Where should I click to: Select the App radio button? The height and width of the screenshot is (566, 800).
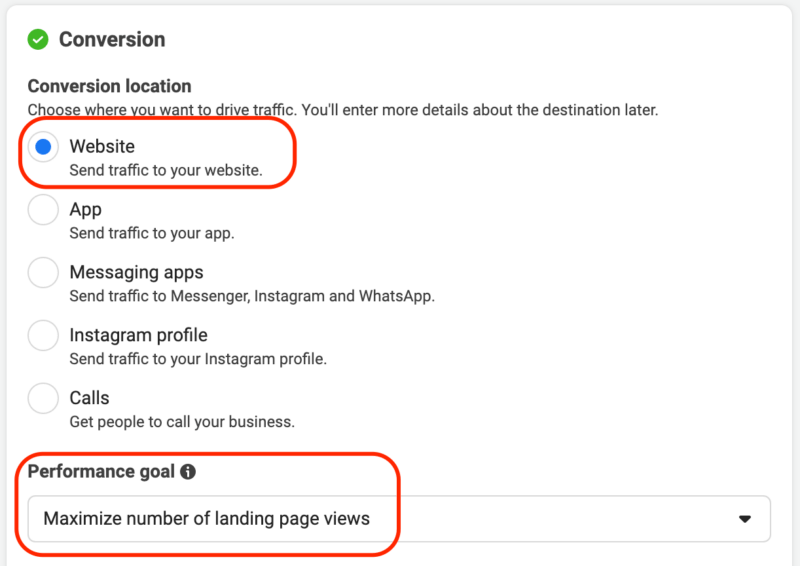(43, 211)
